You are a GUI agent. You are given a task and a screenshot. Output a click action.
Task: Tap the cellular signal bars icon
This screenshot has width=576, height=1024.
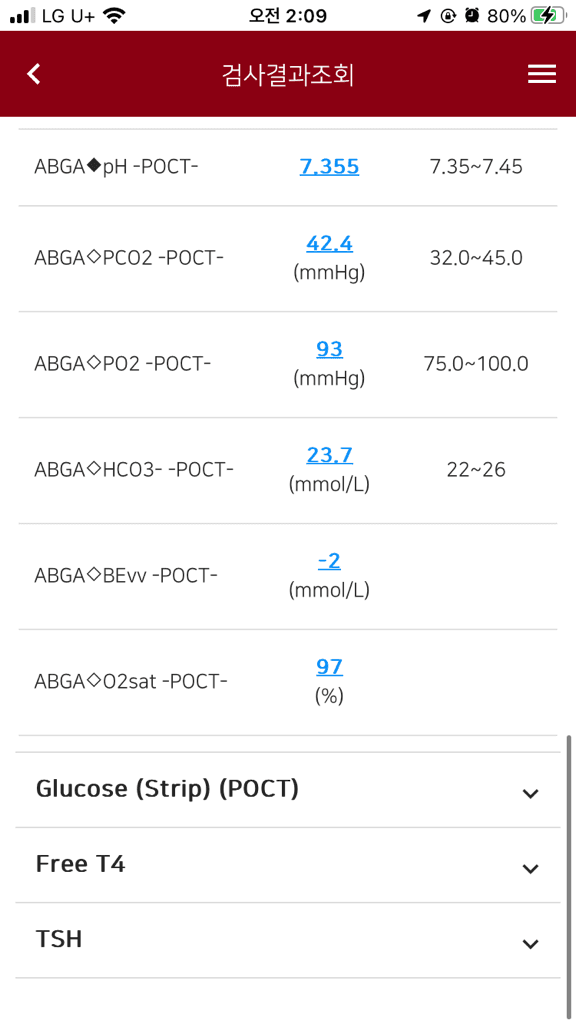23,16
